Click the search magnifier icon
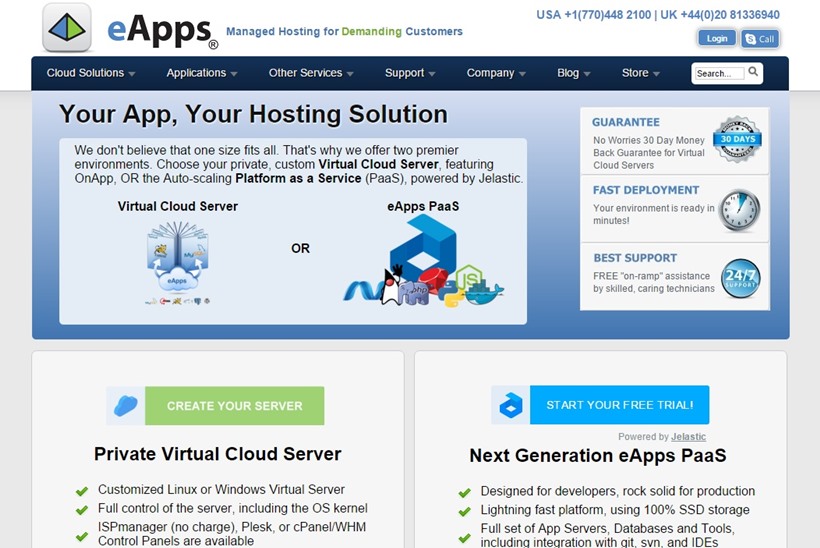 (x=753, y=72)
